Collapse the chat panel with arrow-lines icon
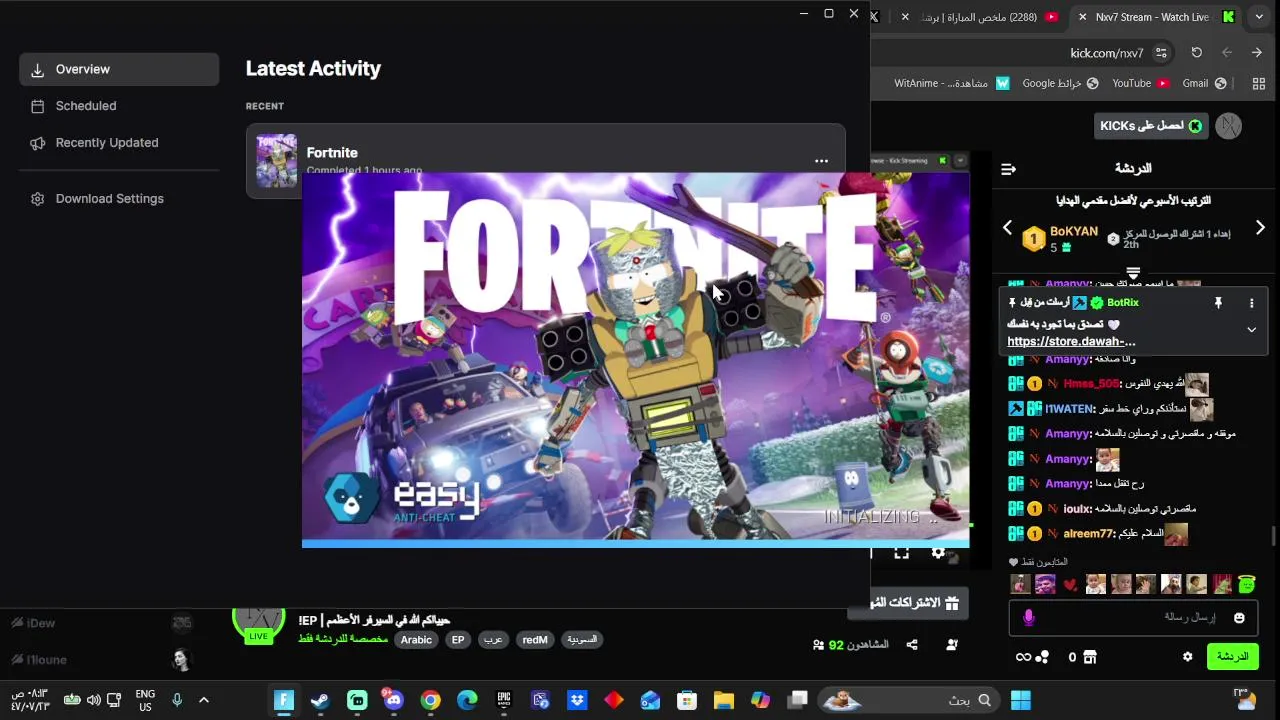Viewport: 1280px width, 720px height. 1008,169
